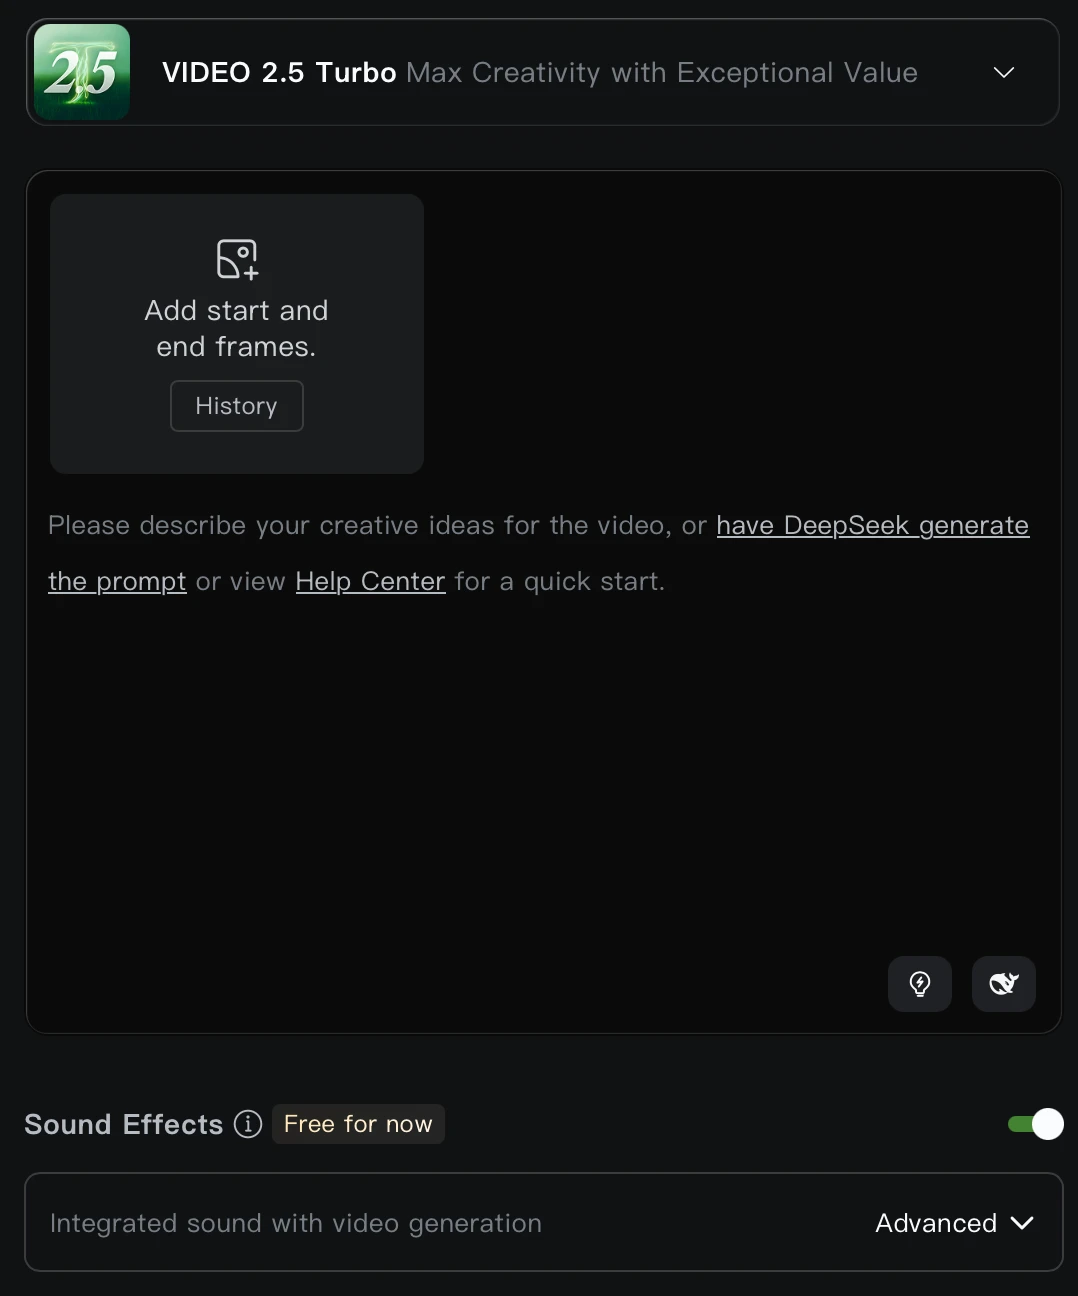Open the Advanced sound options dropdown

coord(954,1223)
